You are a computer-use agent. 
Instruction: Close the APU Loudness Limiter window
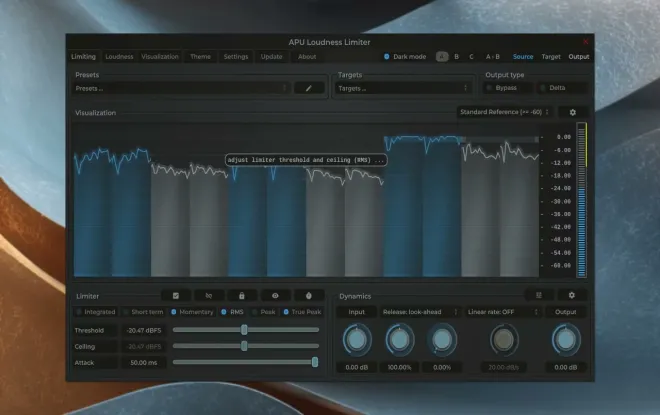[x=585, y=42]
